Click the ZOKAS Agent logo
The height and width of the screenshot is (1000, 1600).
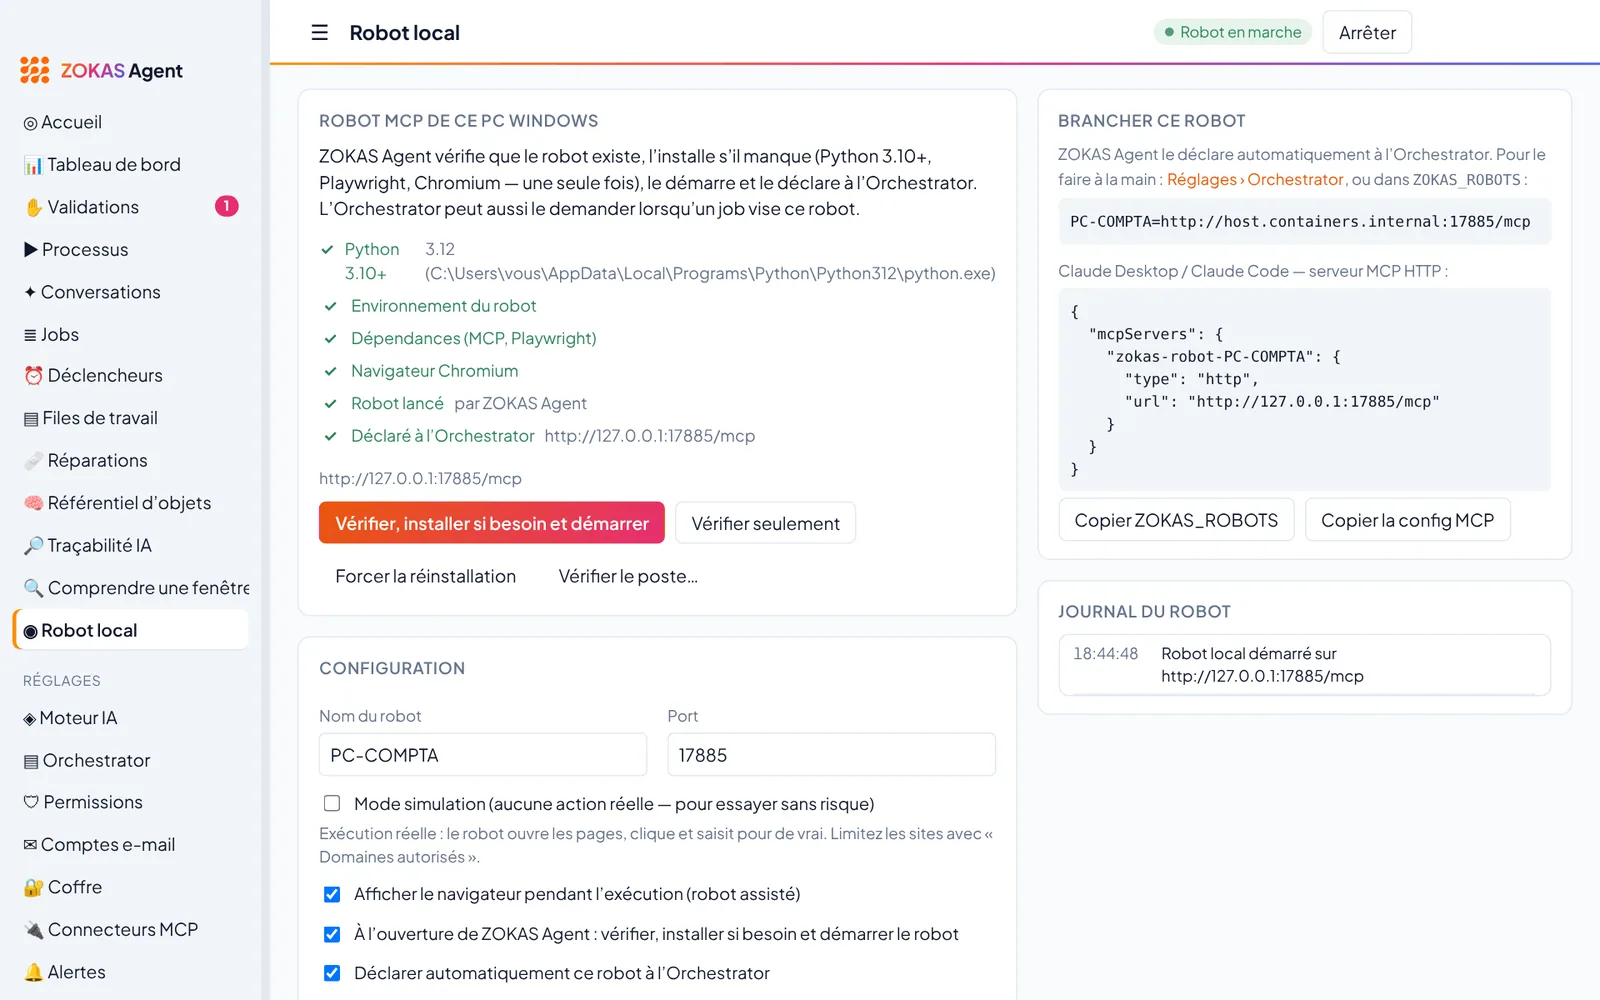tap(101, 70)
